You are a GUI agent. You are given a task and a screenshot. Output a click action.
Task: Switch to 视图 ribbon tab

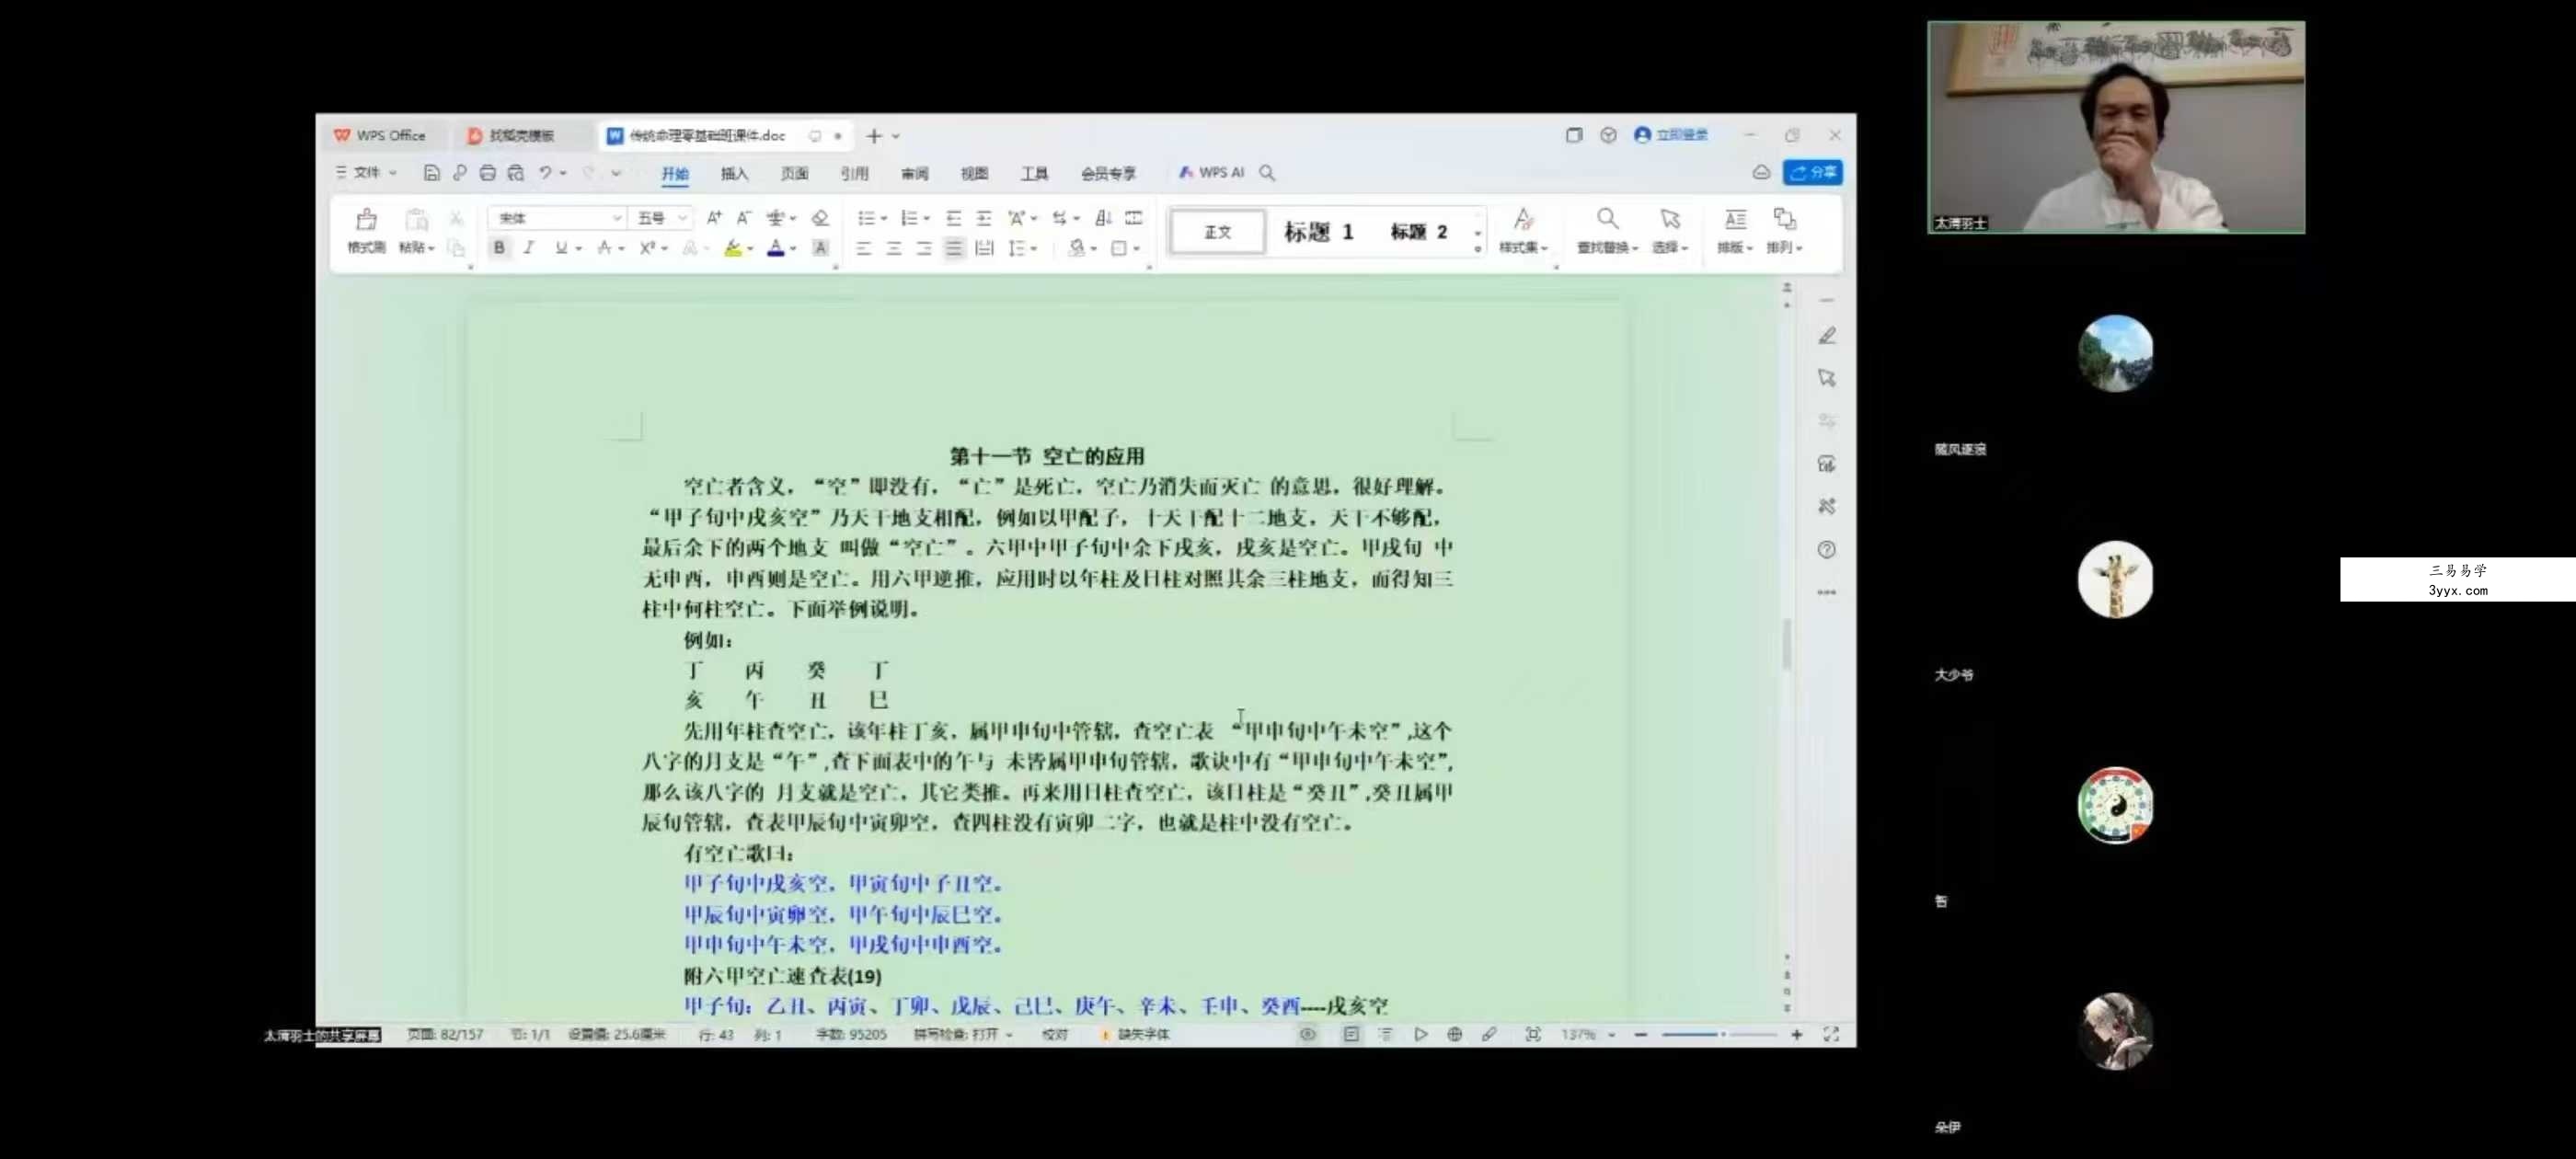(974, 174)
